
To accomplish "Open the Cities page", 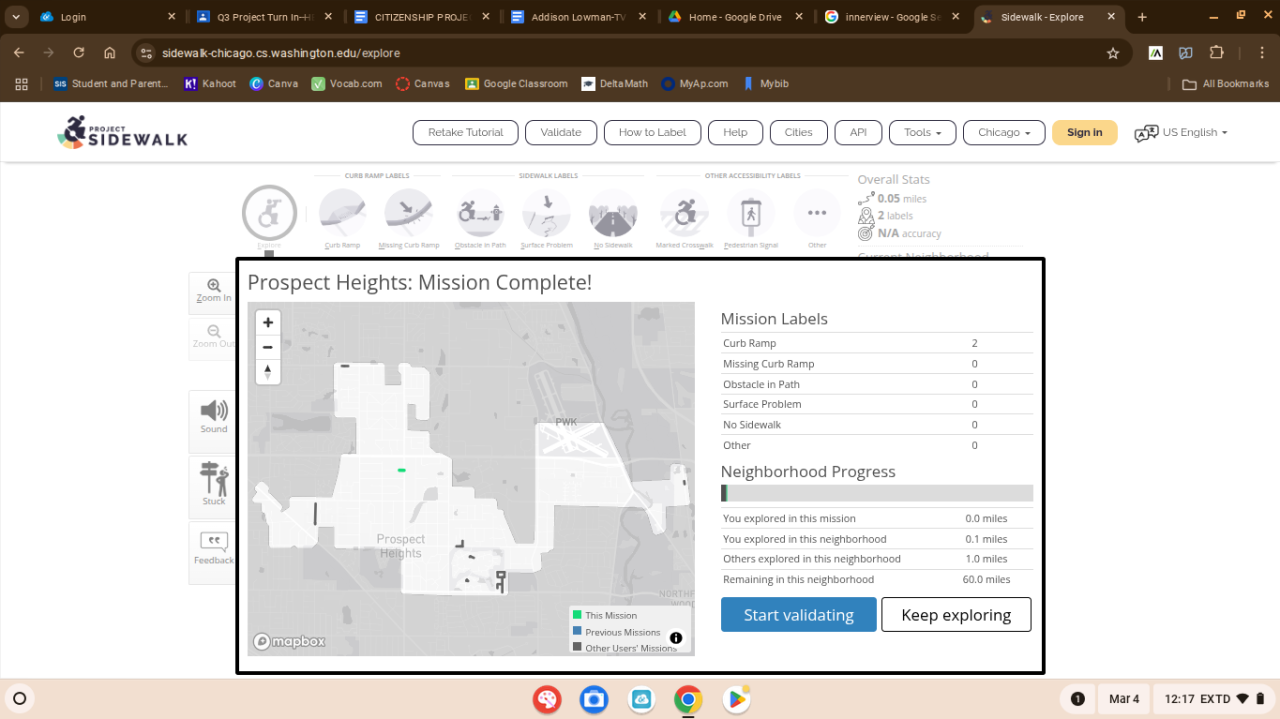I will click(x=798, y=132).
